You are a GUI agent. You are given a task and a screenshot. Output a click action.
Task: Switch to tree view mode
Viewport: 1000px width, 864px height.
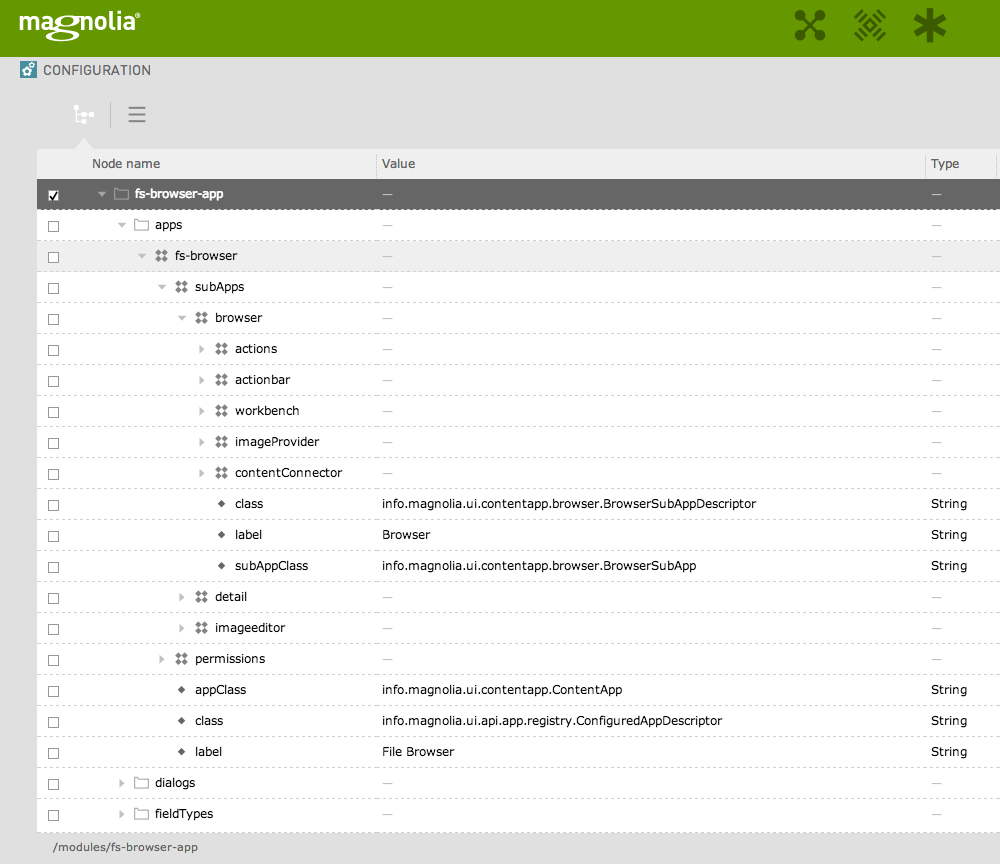84,114
